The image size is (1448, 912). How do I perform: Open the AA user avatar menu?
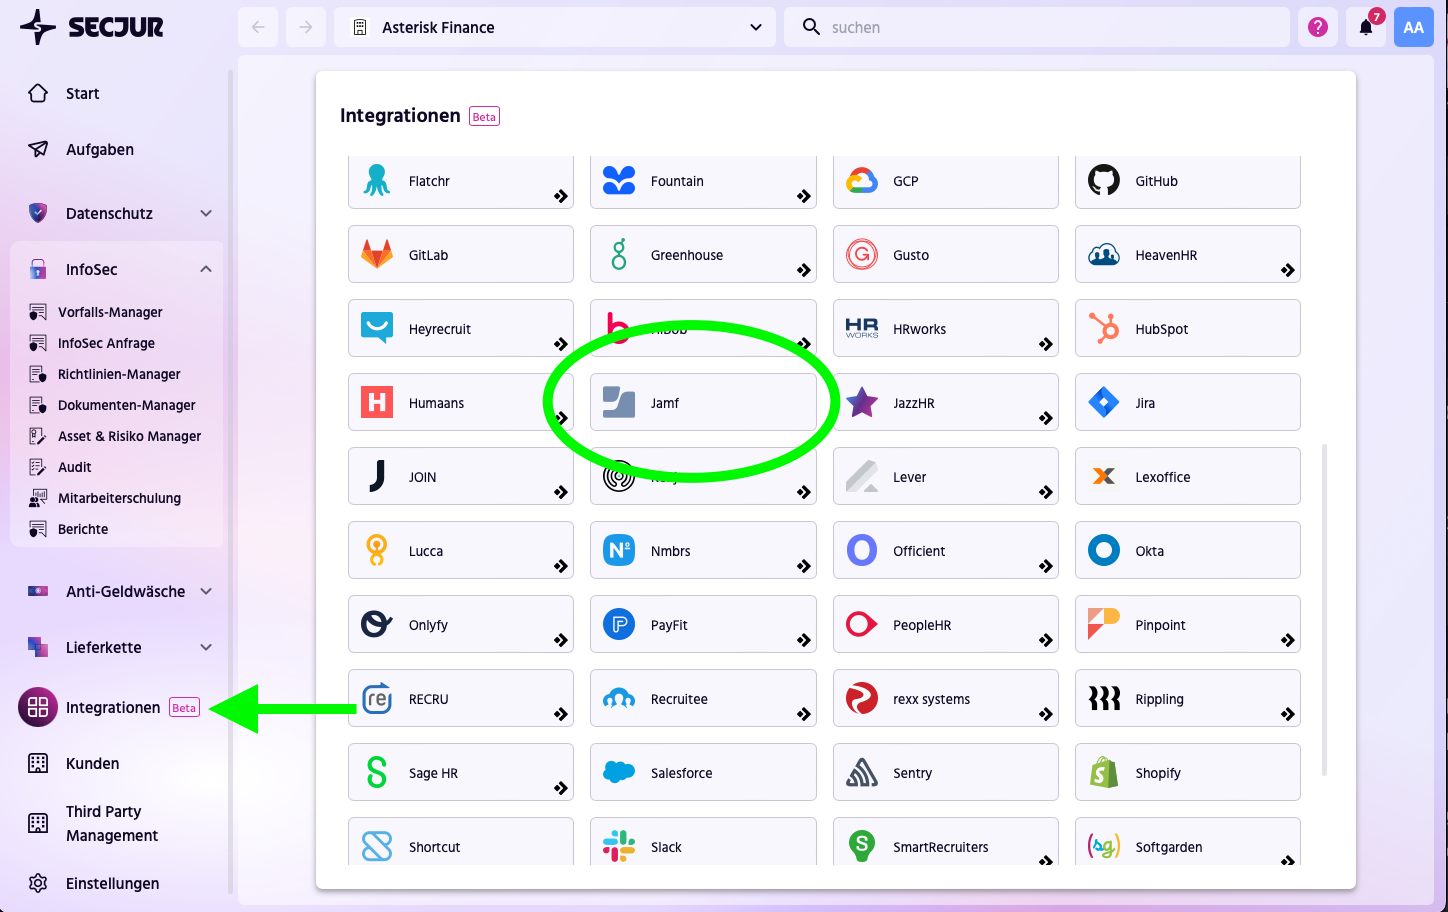[x=1414, y=27]
